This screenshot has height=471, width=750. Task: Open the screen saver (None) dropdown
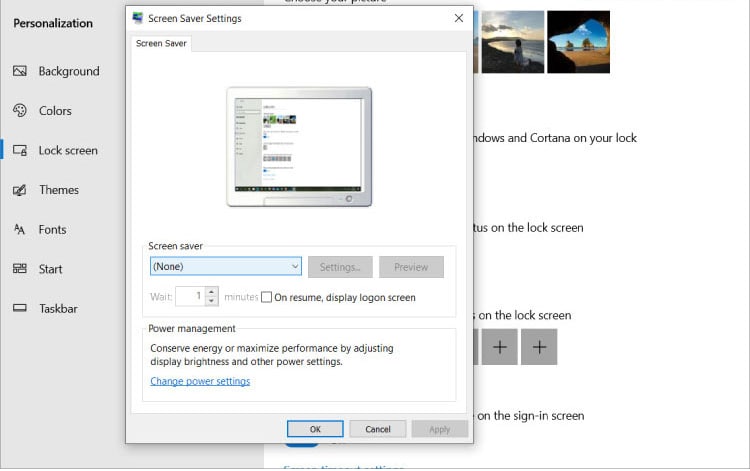(x=225, y=267)
